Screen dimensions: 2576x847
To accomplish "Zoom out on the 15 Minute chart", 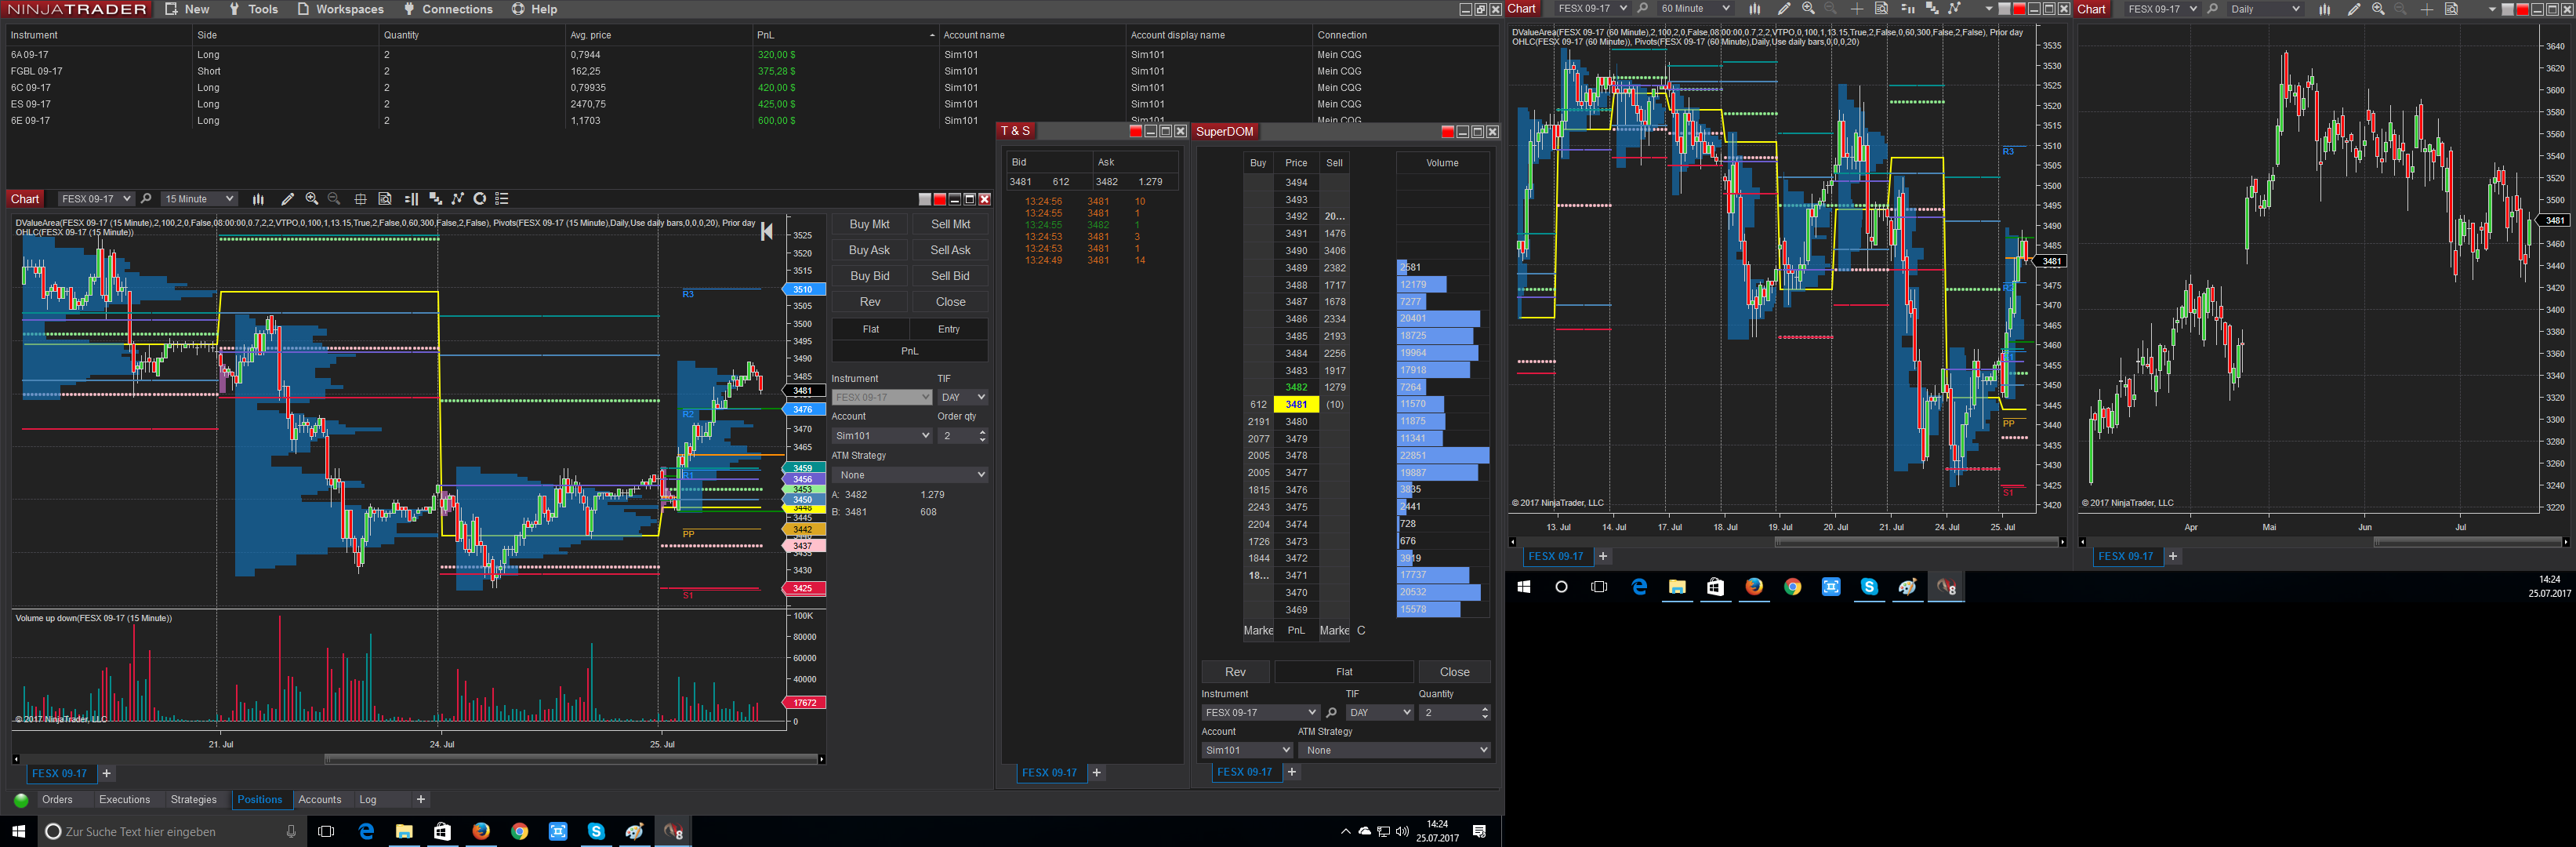I will point(334,199).
